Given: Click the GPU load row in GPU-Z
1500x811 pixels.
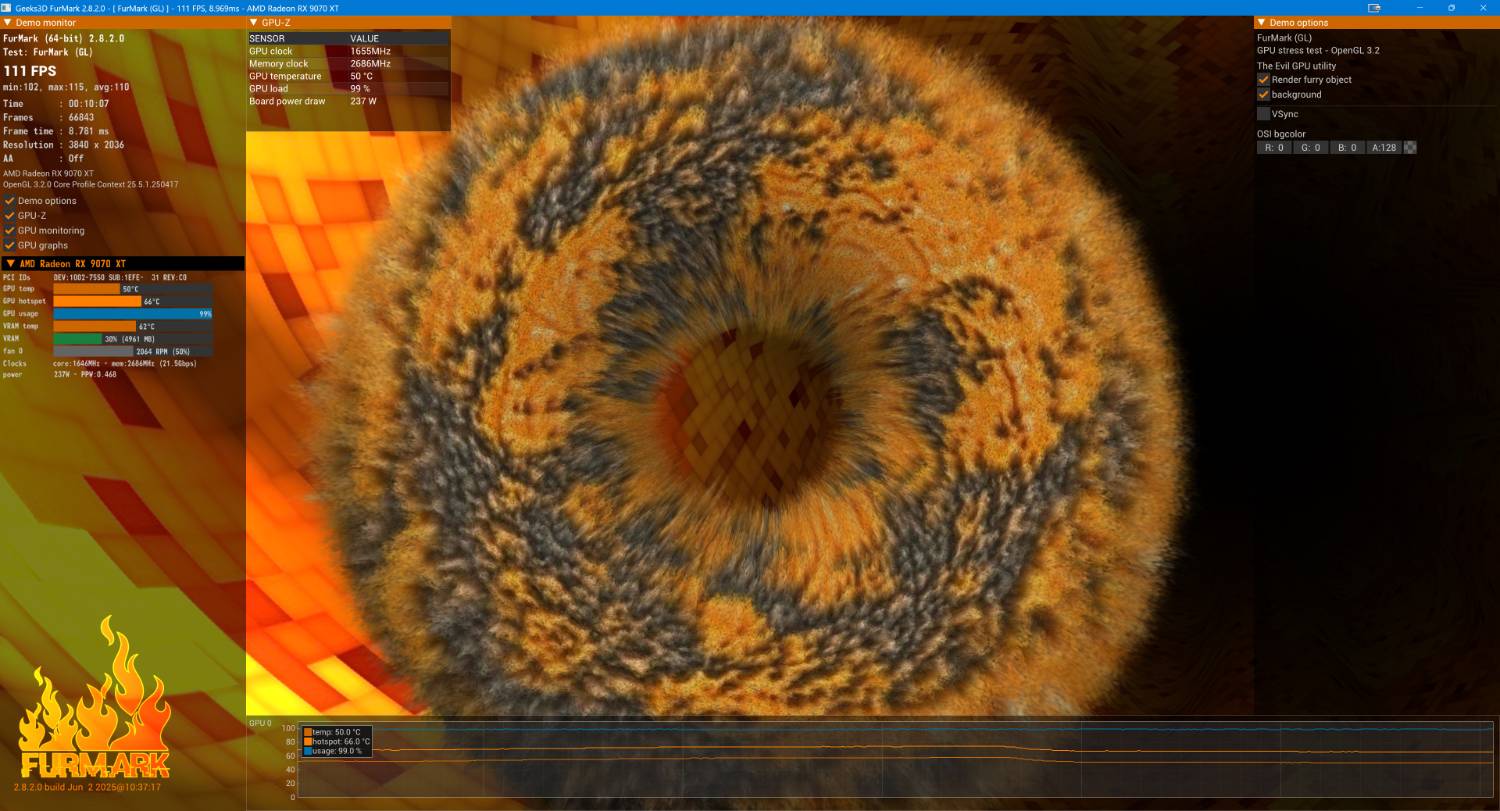Looking at the screenshot, I should coord(348,88).
